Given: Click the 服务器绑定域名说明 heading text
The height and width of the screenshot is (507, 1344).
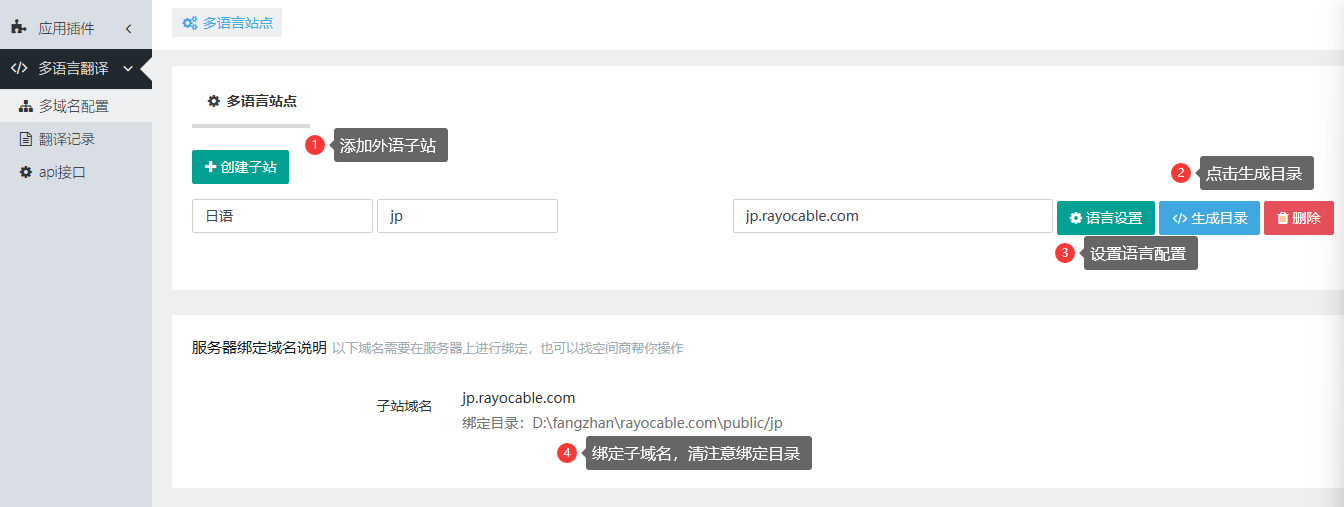Looking at the screenshot, I should point(259,347).
